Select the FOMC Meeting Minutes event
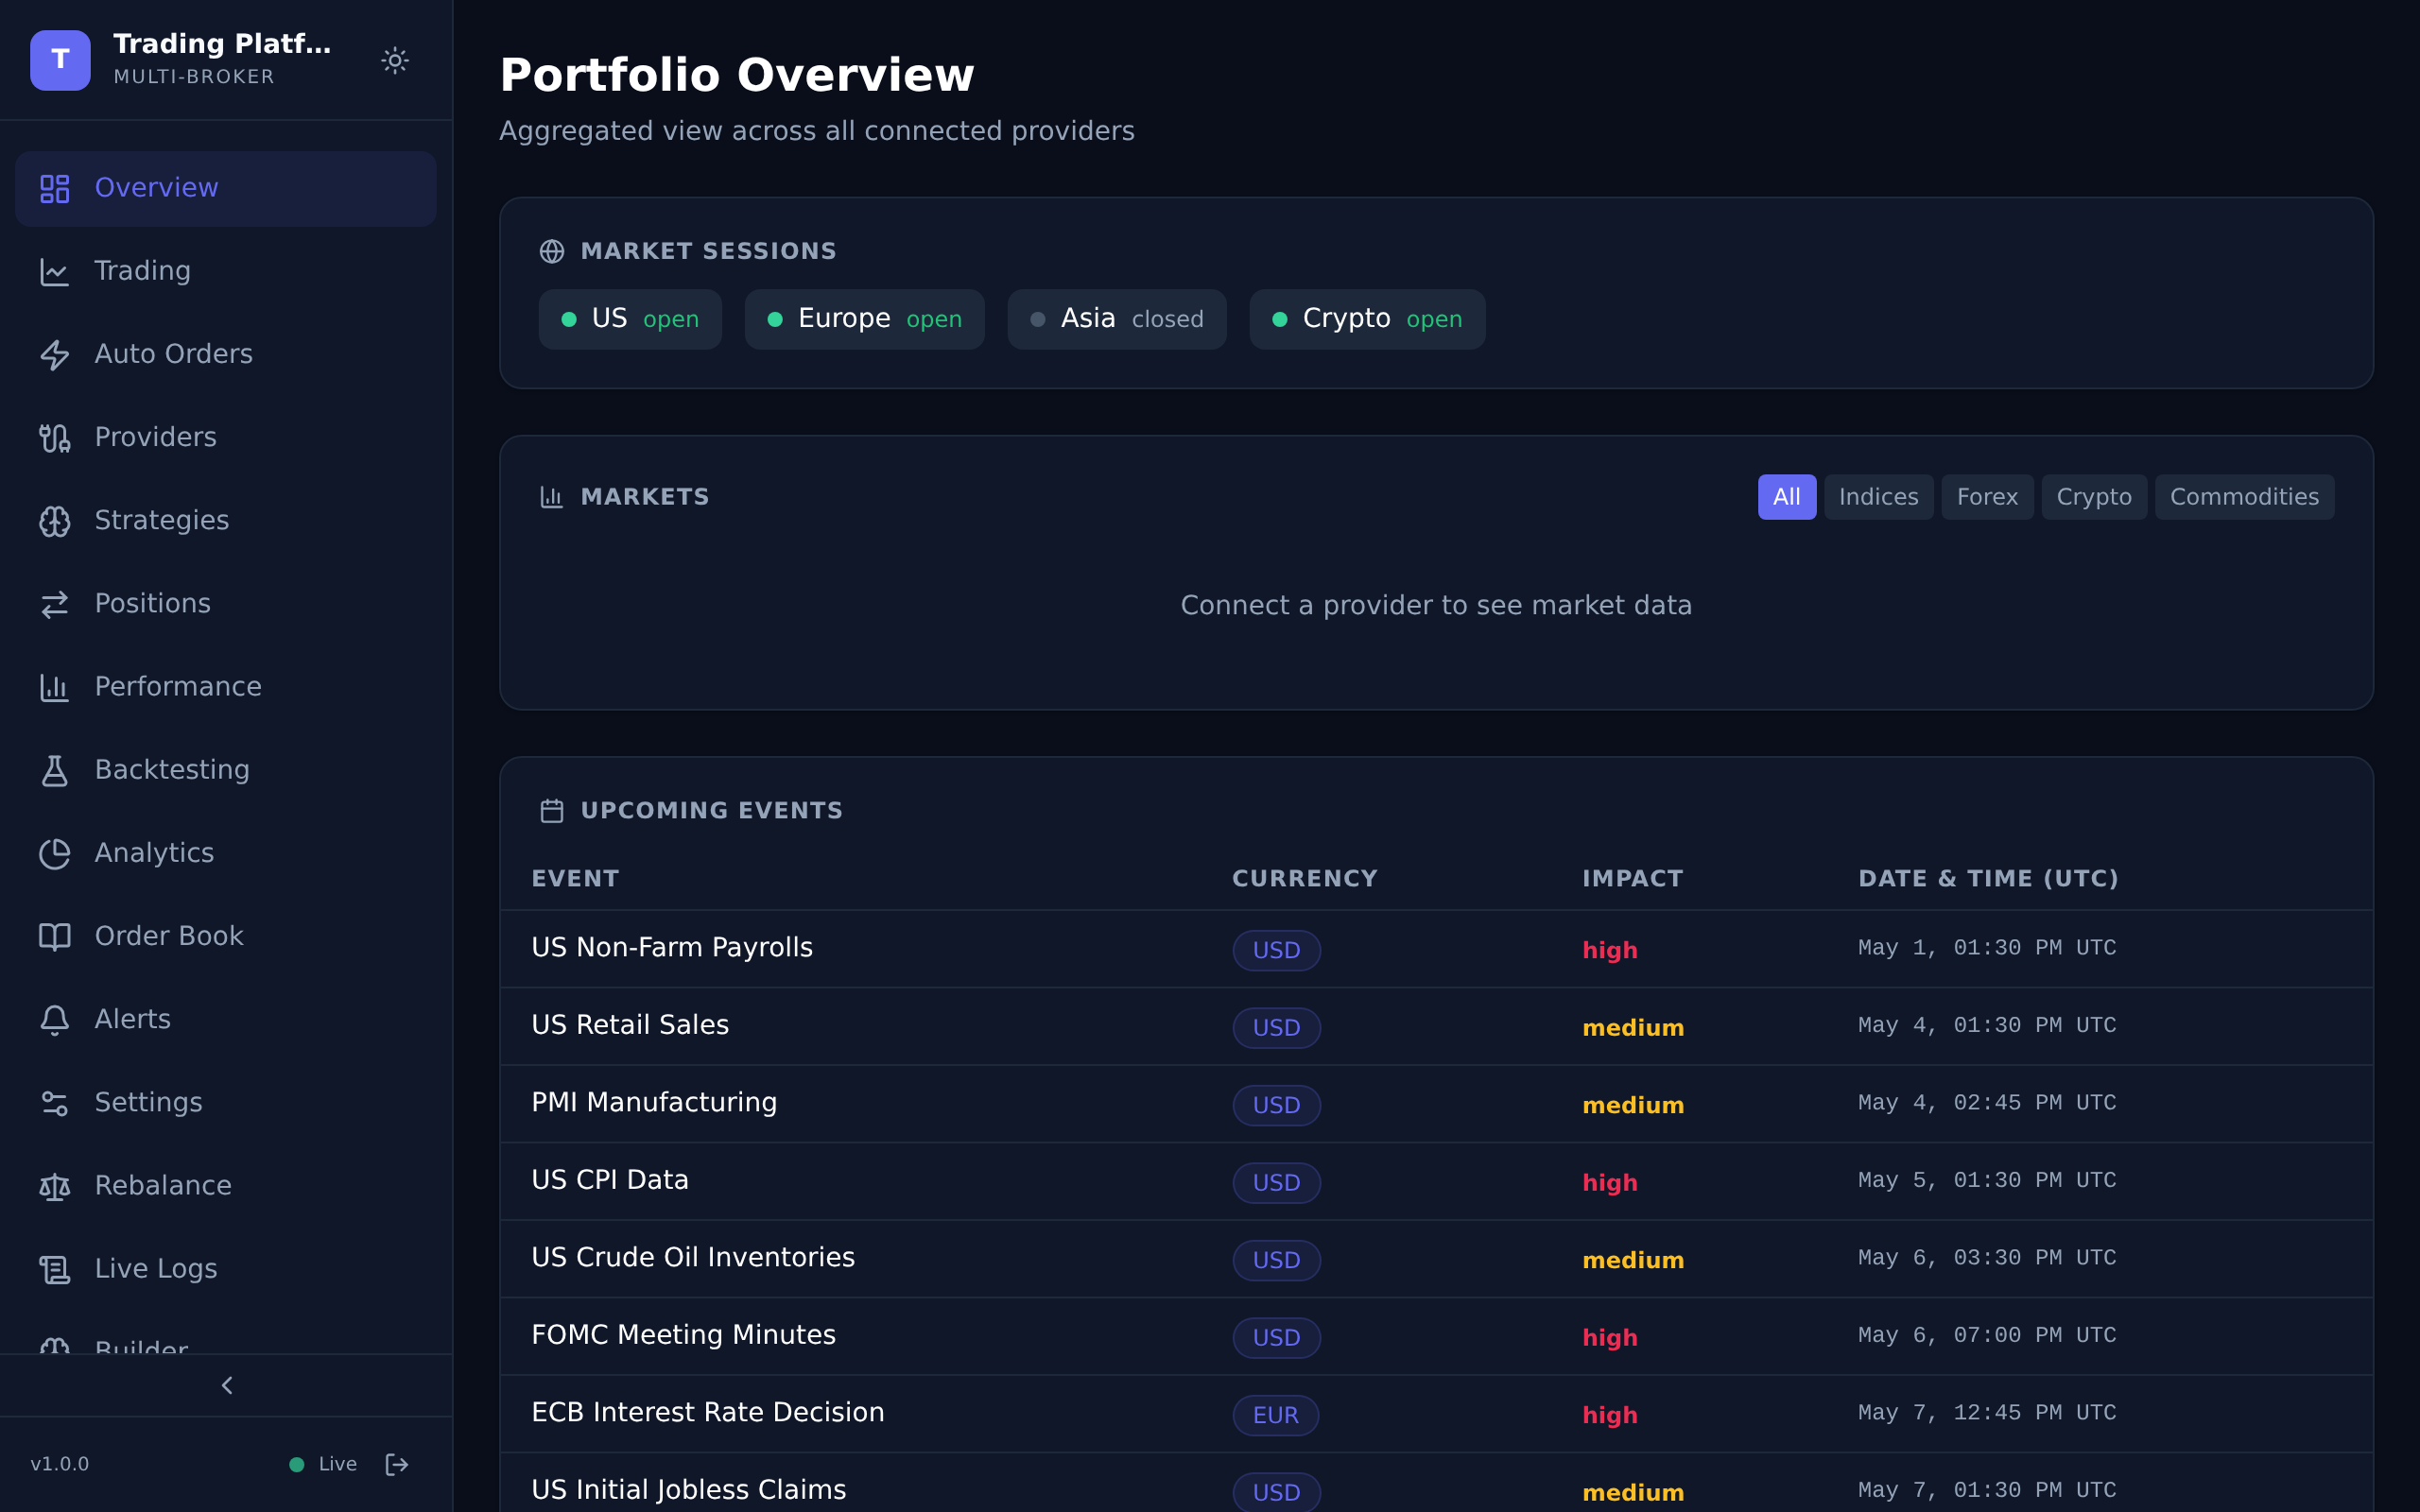The height and width of the screenshot is (1512, 2420). click(683, 1335)
